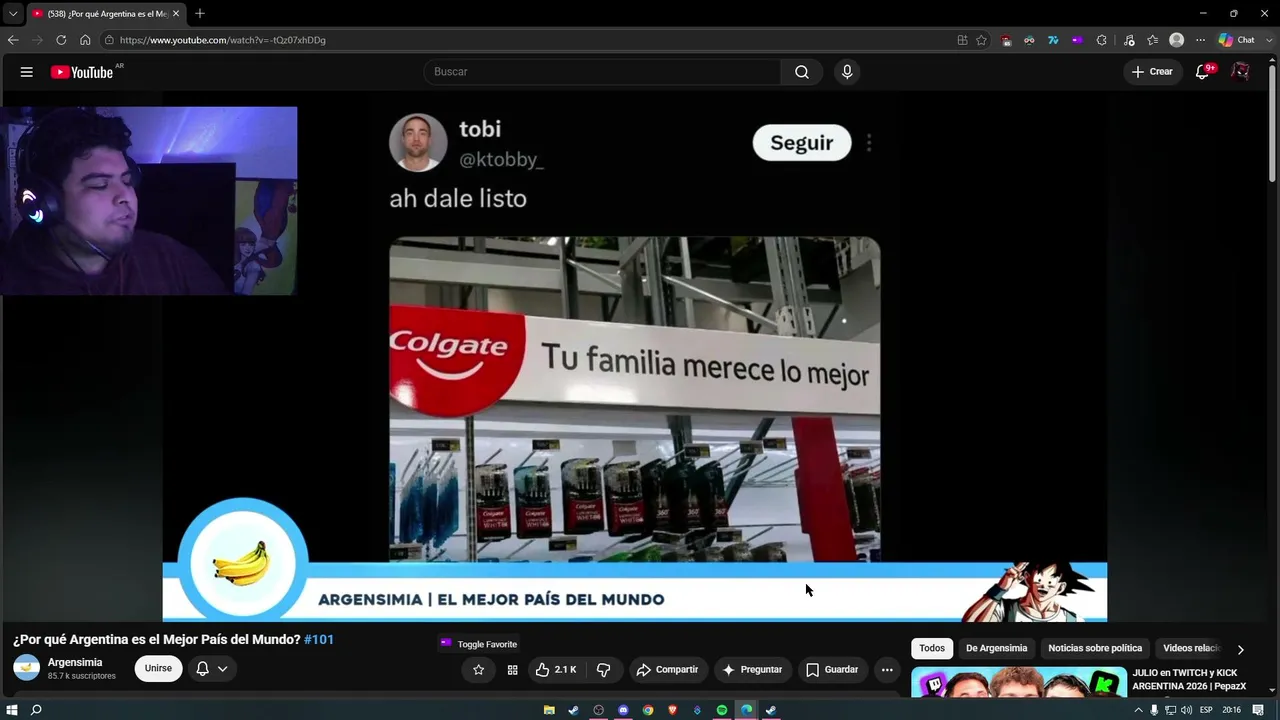Viewport: 1280px width, 720px height.
Task: Open the subscription notification bell dropdown
Action: pyautogui.click(x=211, y=669)
